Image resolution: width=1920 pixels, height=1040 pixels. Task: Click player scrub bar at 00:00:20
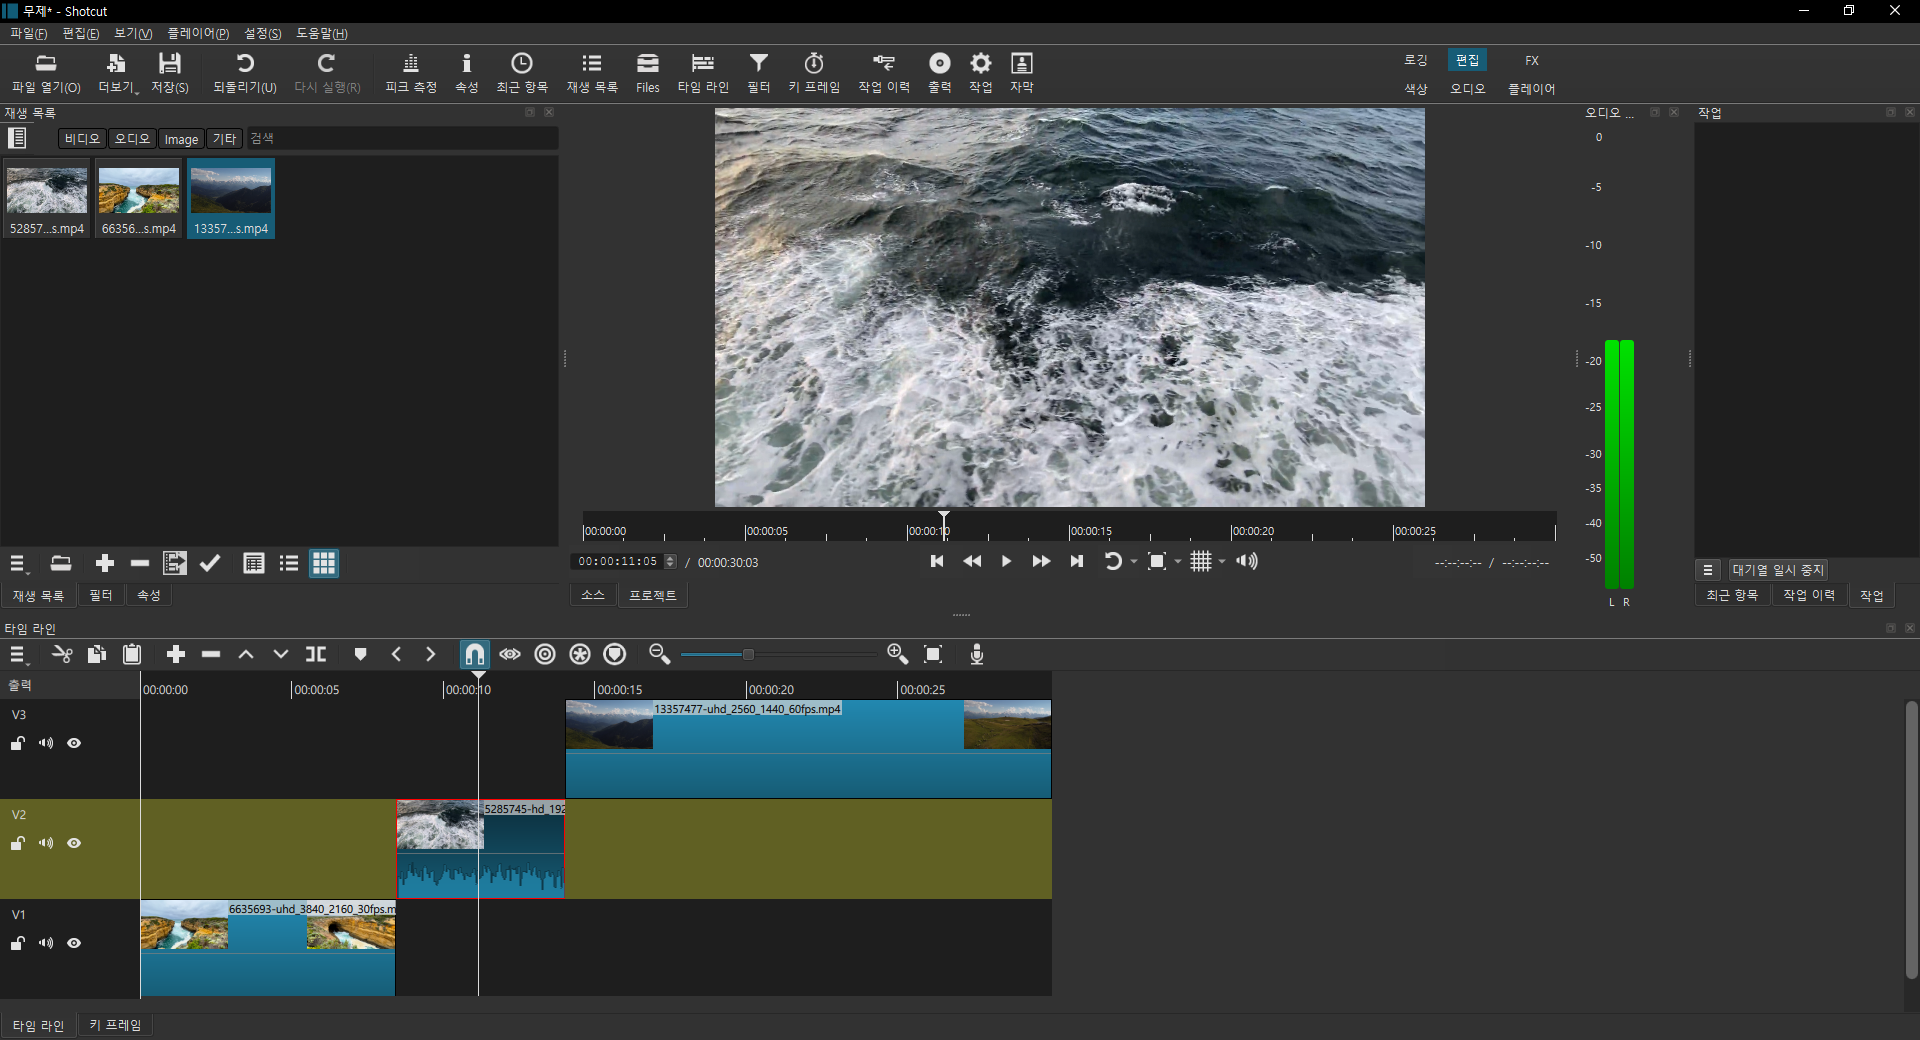1232,530
